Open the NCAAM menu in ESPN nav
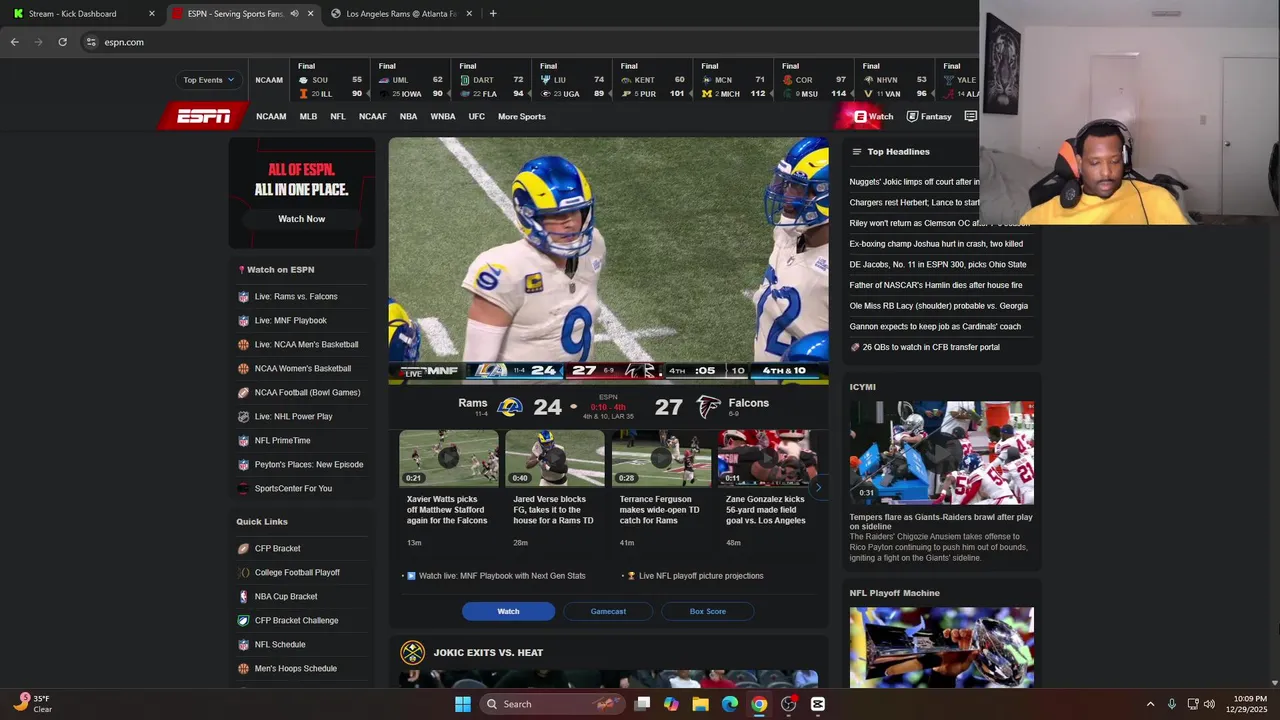The height and width of the screenshot is (720, 1280). [271, 116]
